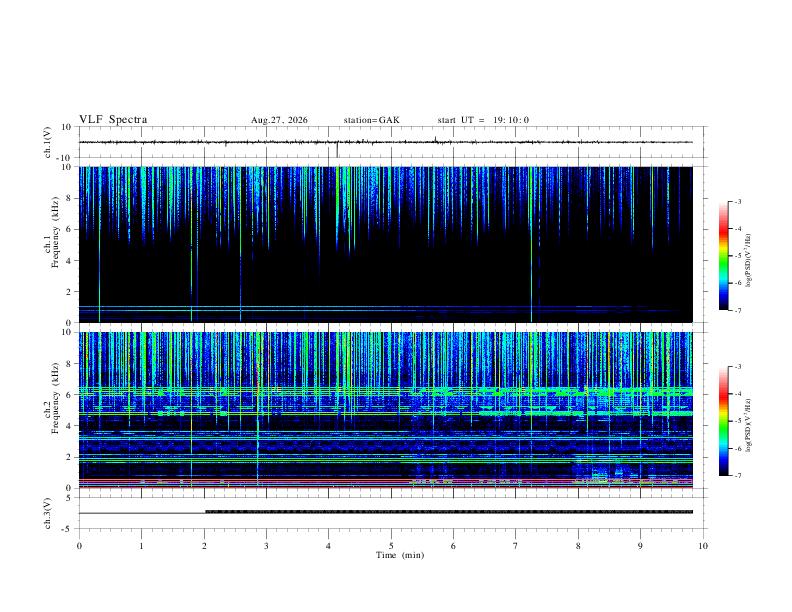The width and height of the screenshot is (792, 612).
Task: Click the red band near 0 kHz in ch.2 spectrogram
Action: 385,487
